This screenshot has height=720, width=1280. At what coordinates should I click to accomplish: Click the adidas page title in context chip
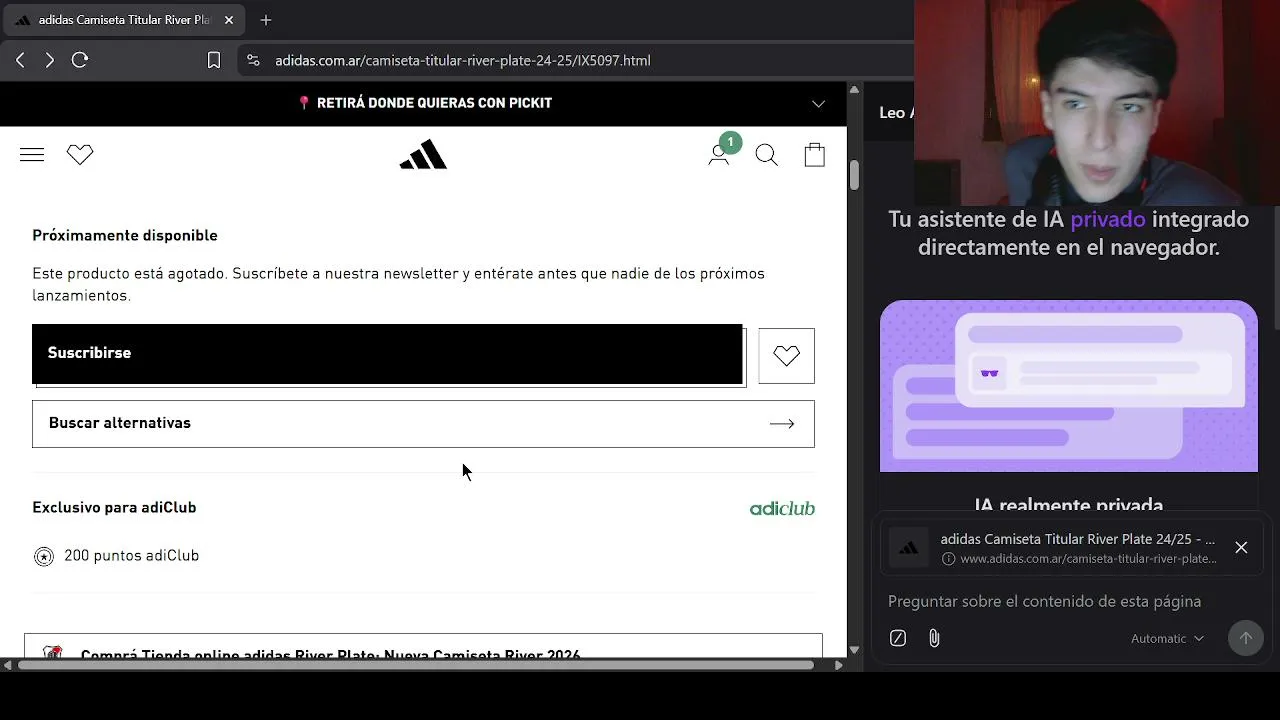pos(1078,539)
